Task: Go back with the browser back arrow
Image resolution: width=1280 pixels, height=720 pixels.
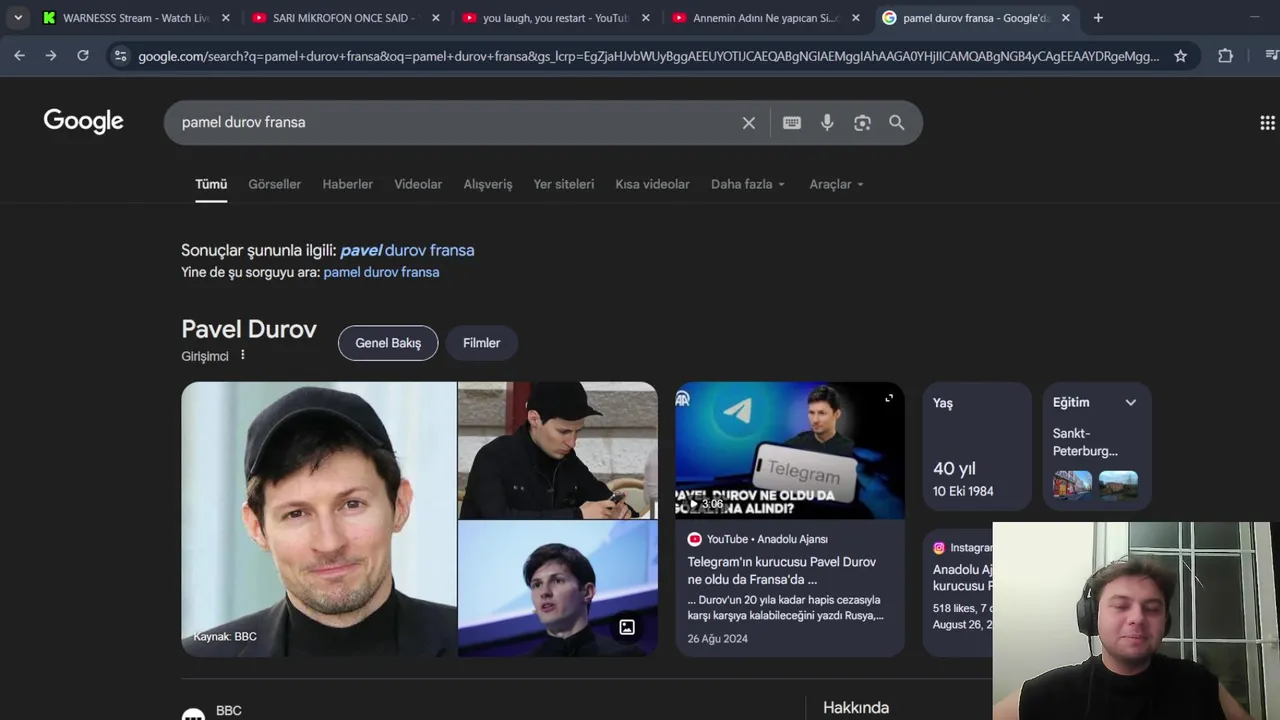Action: point(19,56)
